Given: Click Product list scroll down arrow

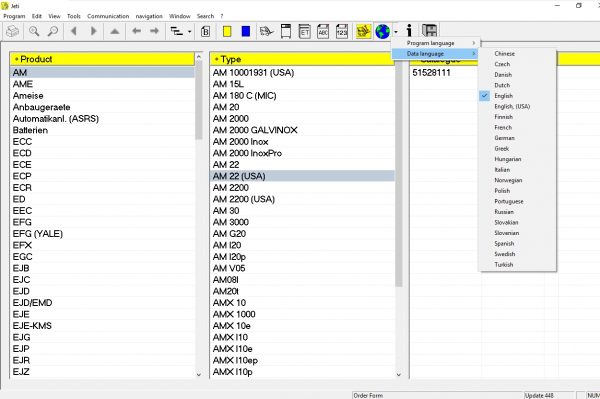Looking at the screenshot, I should (199, 375).
